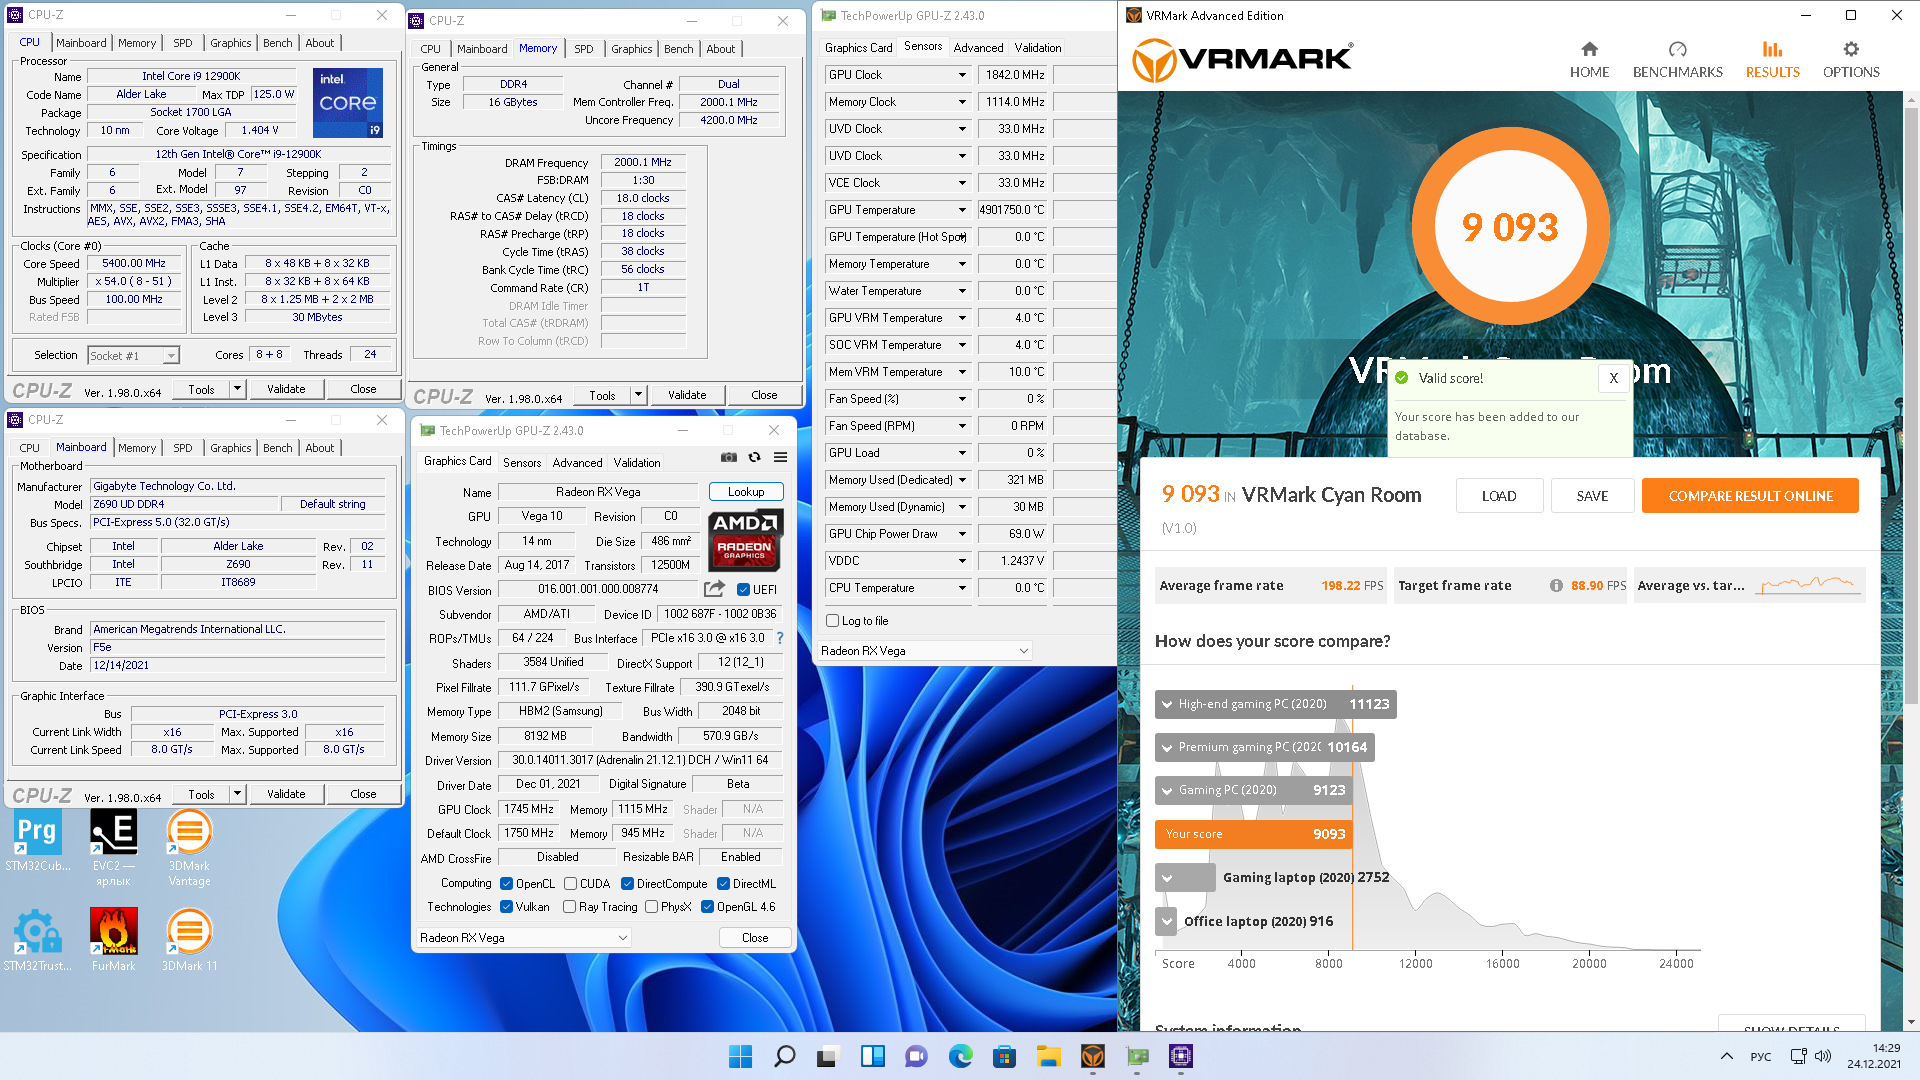Screen dimensions: 1920x1080
Task: Click Compare Result Online button
Action: click(x=1750, y=496)
